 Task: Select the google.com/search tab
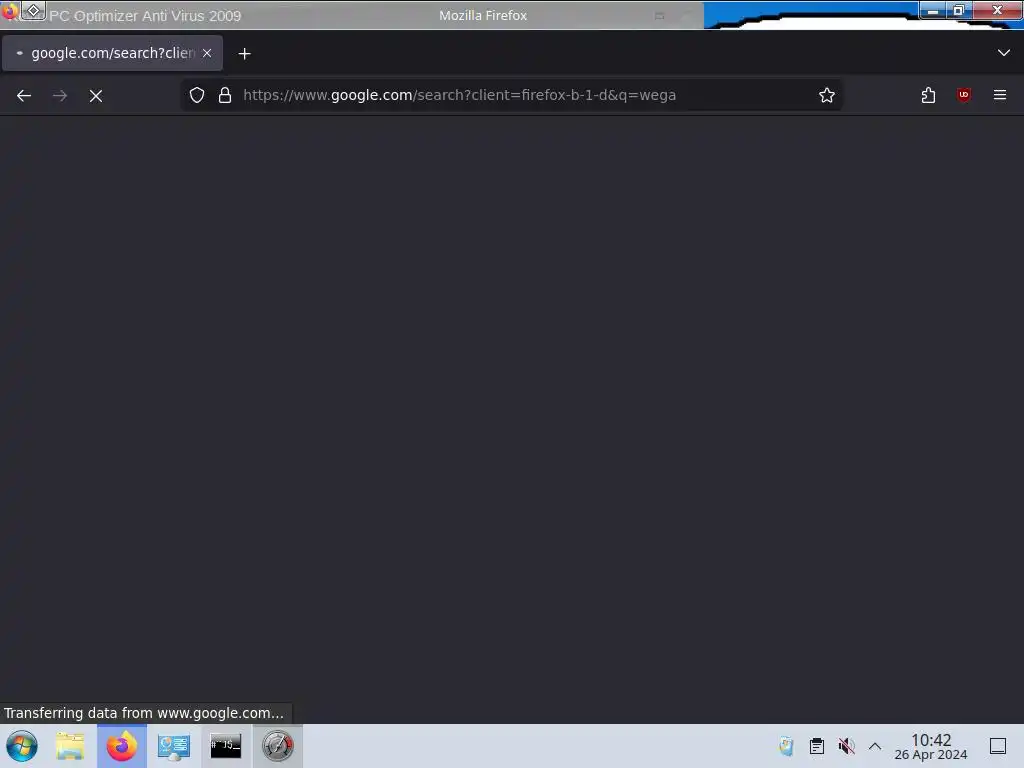tap(112, 53)
